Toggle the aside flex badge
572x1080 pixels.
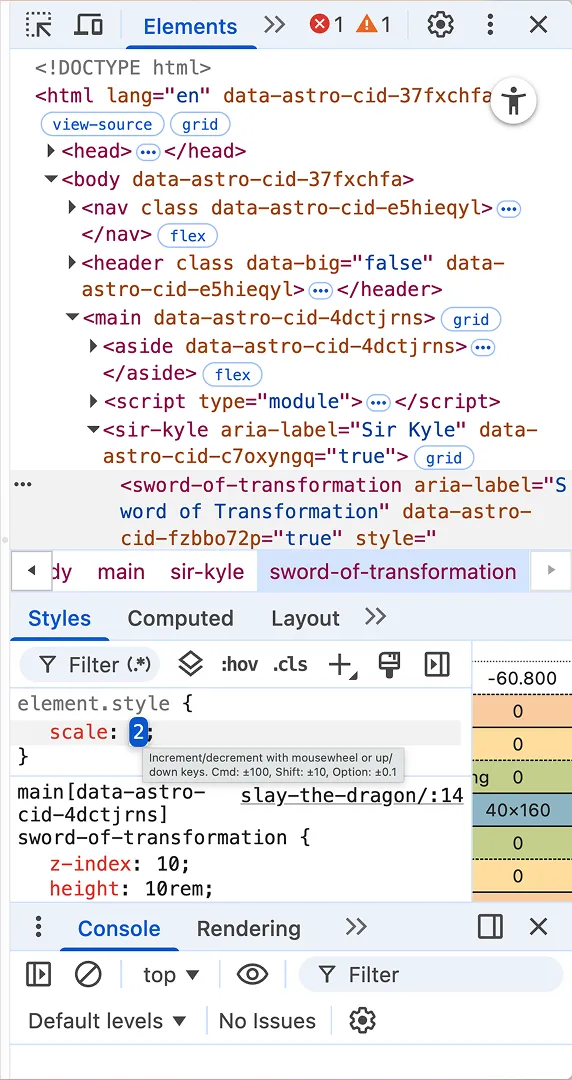(x=232, y=375)
